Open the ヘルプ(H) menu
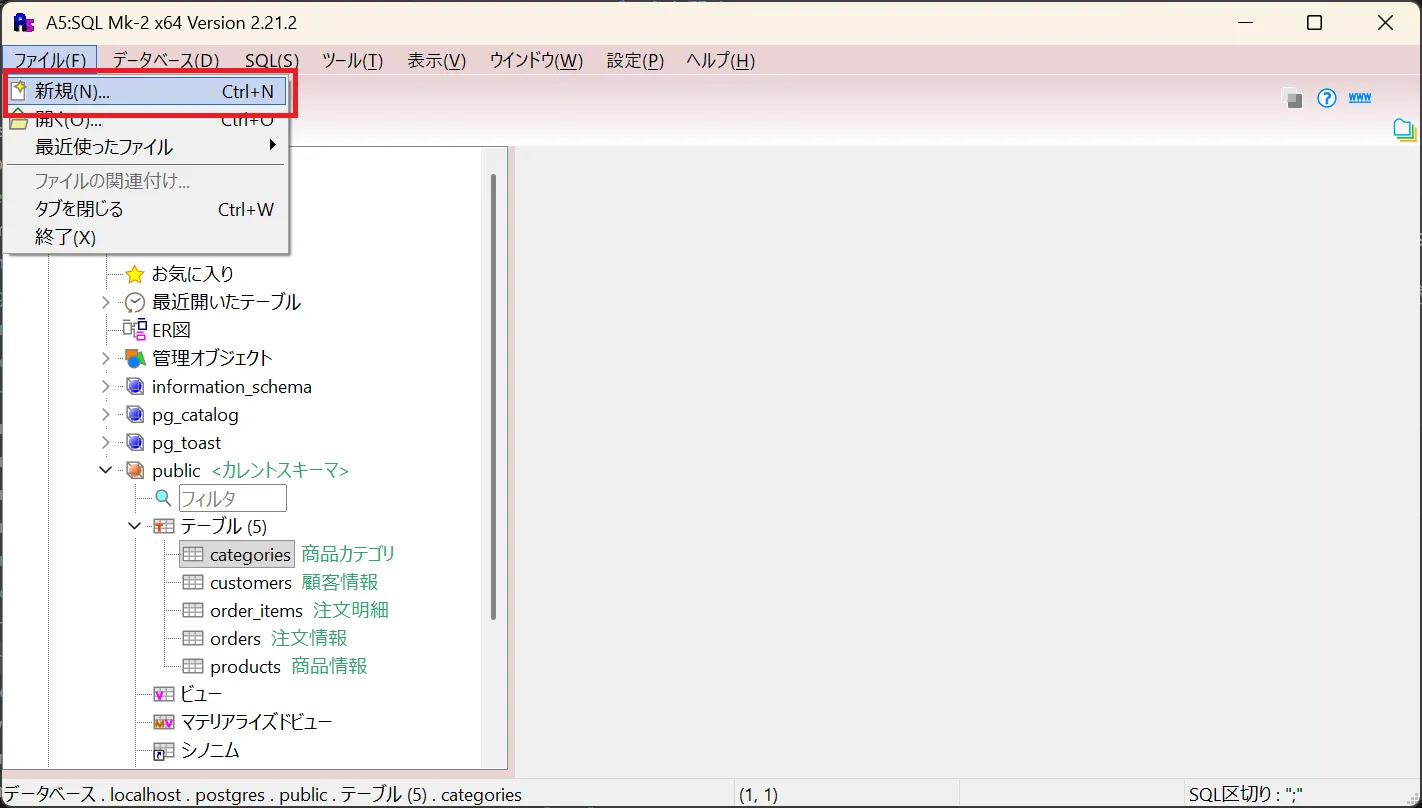Image resolution: width=1422 pixels, height=808 pixels. (x=720, y=60)
